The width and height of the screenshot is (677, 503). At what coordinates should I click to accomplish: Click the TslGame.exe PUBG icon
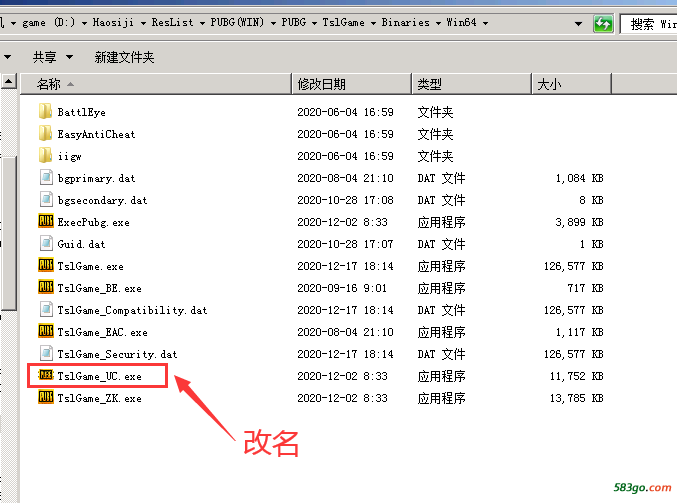tap(46, 265)
